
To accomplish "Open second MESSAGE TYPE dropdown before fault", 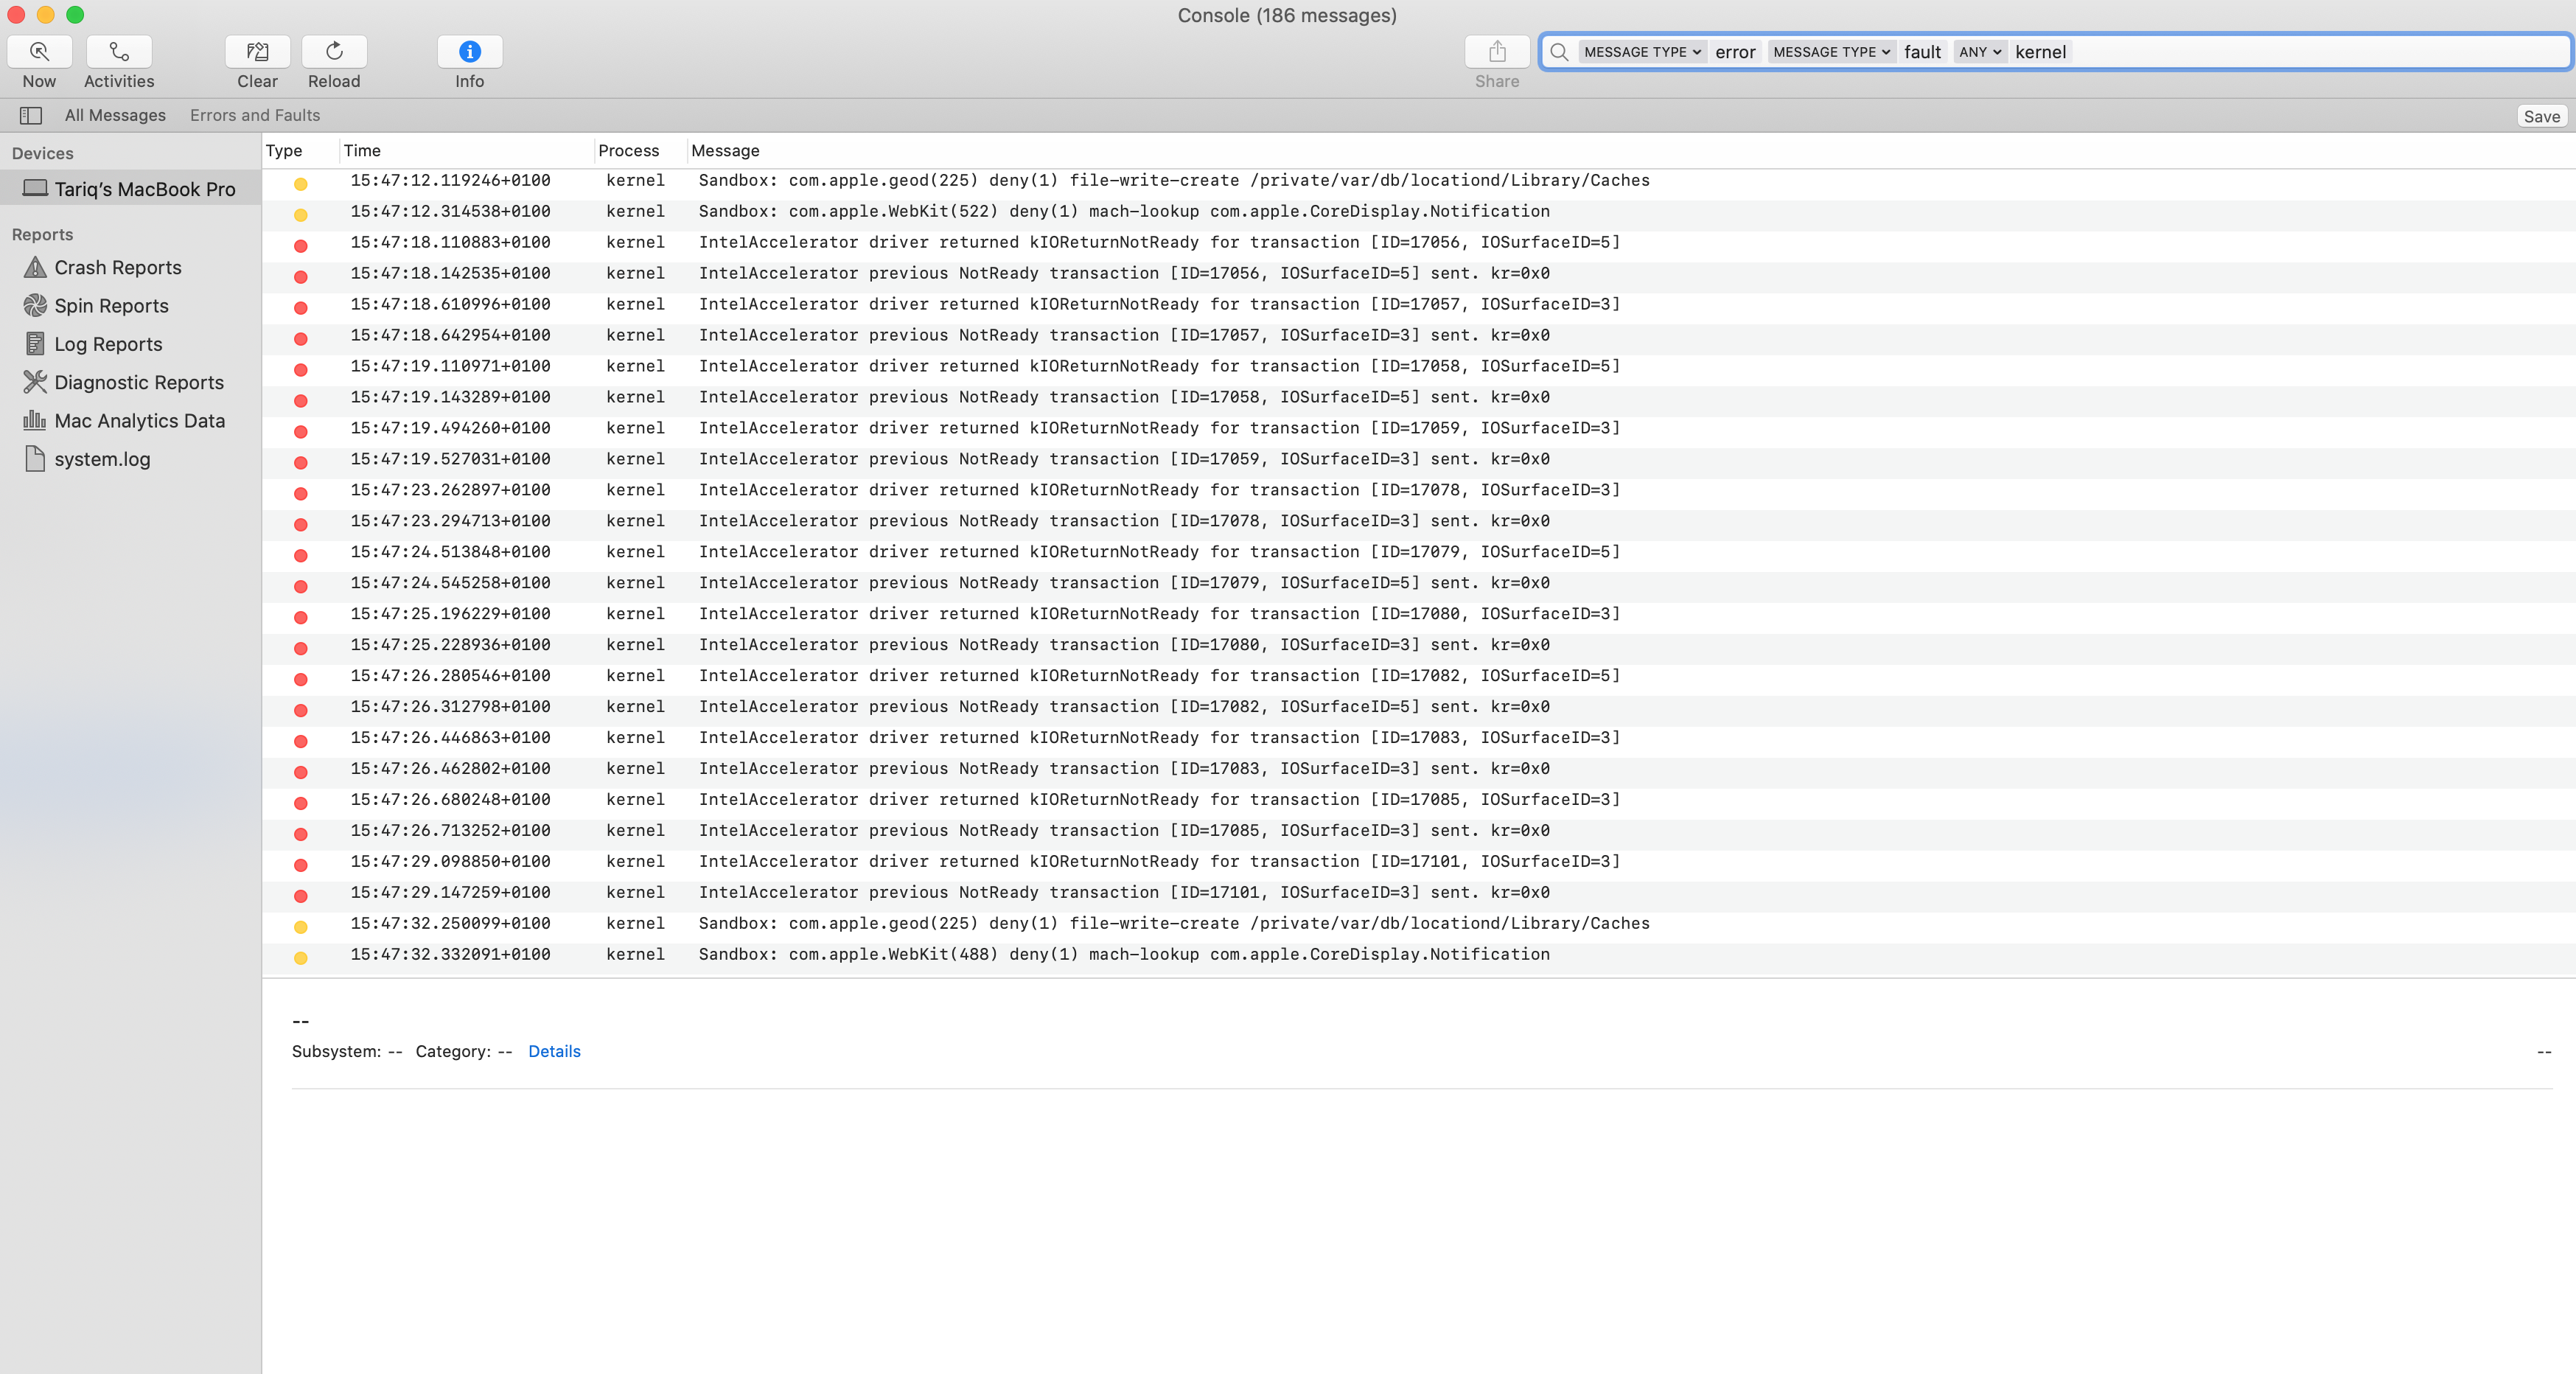I will pyautogui.click(x=1831, y=52).
